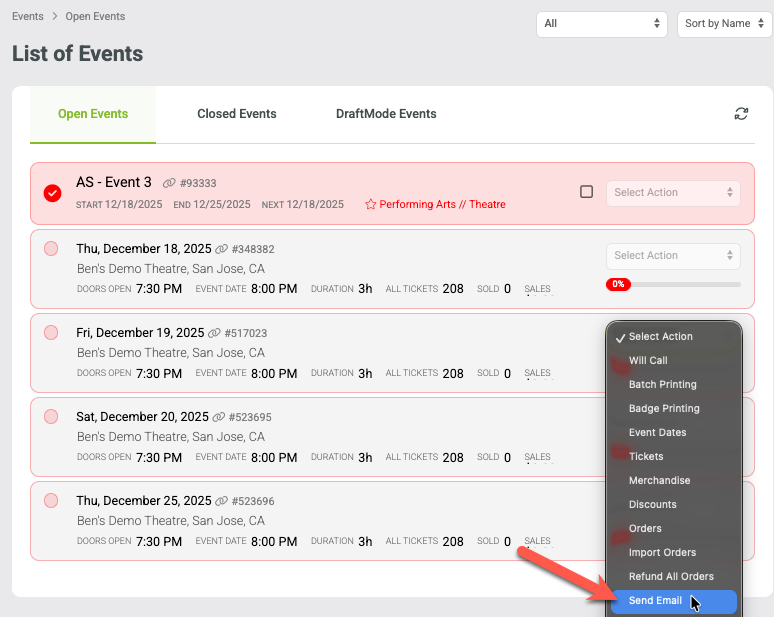Select the Fri, December 19, 2025 radio circle
774x617 pixels.
click(x=51, y=332)
